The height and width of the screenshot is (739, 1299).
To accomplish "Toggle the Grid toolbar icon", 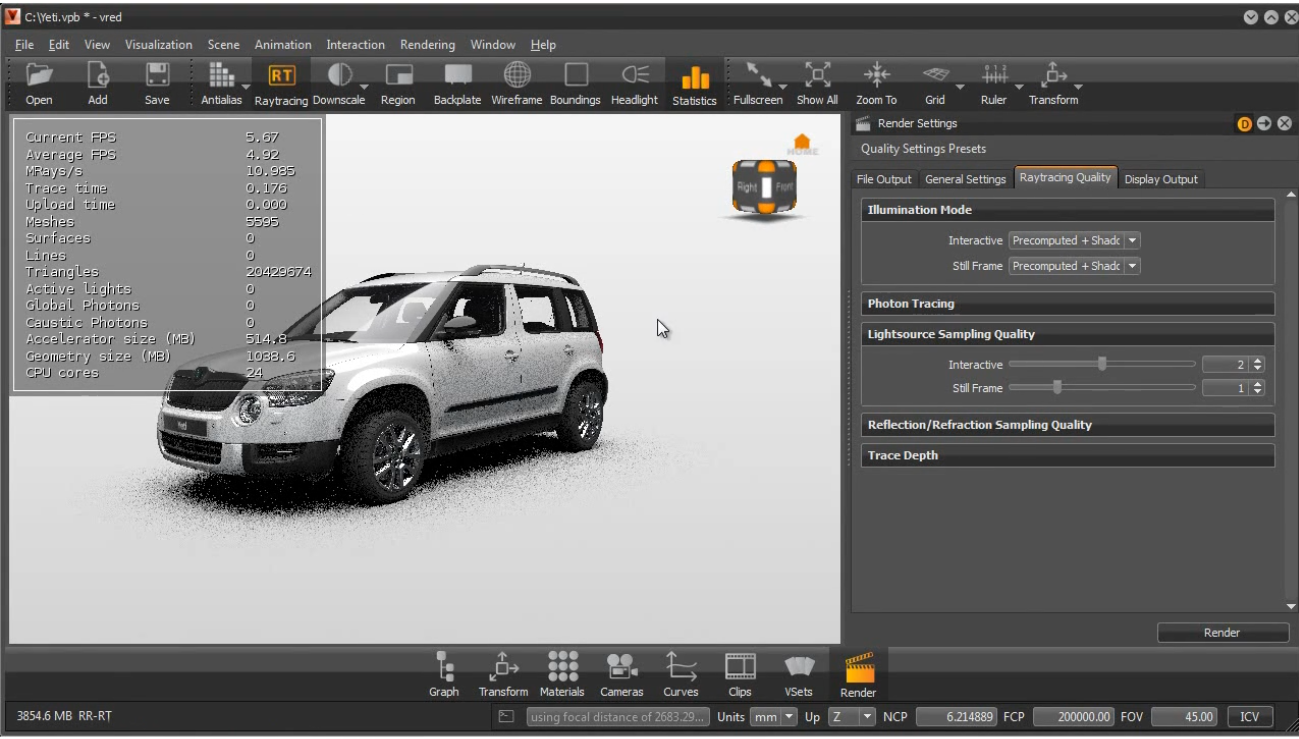I will pyautogui.click(x=935, y=83).
